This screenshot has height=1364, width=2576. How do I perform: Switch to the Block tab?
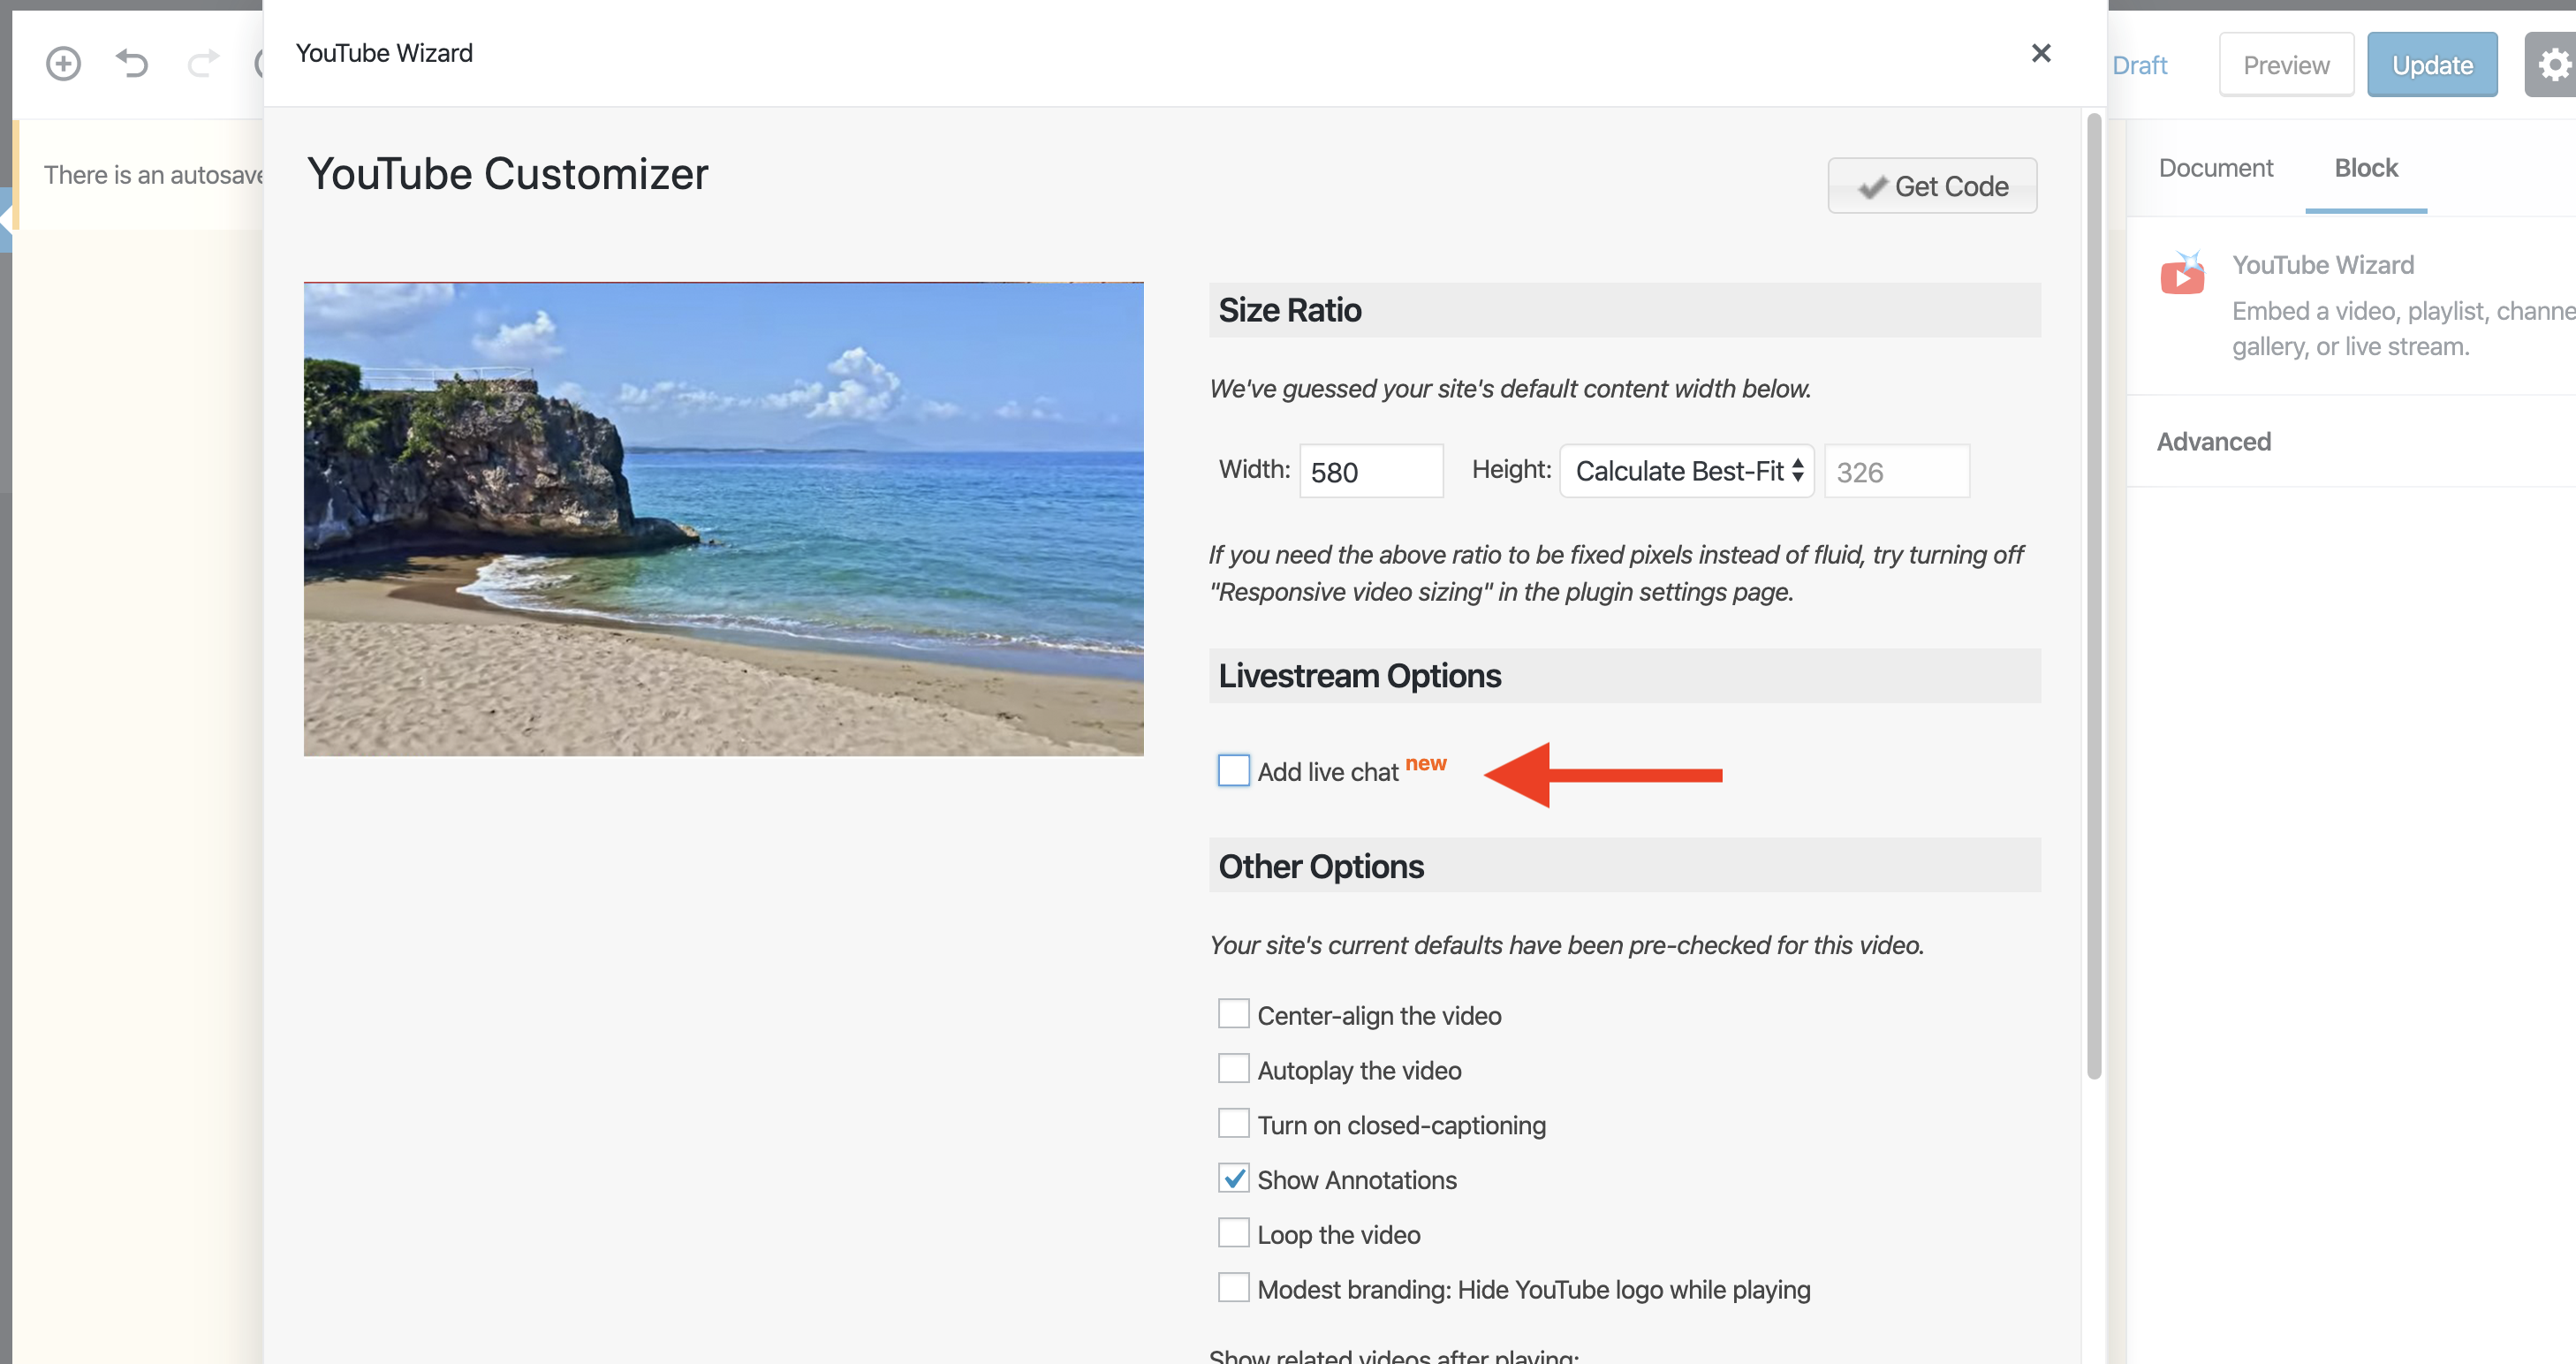(2367, 167)
